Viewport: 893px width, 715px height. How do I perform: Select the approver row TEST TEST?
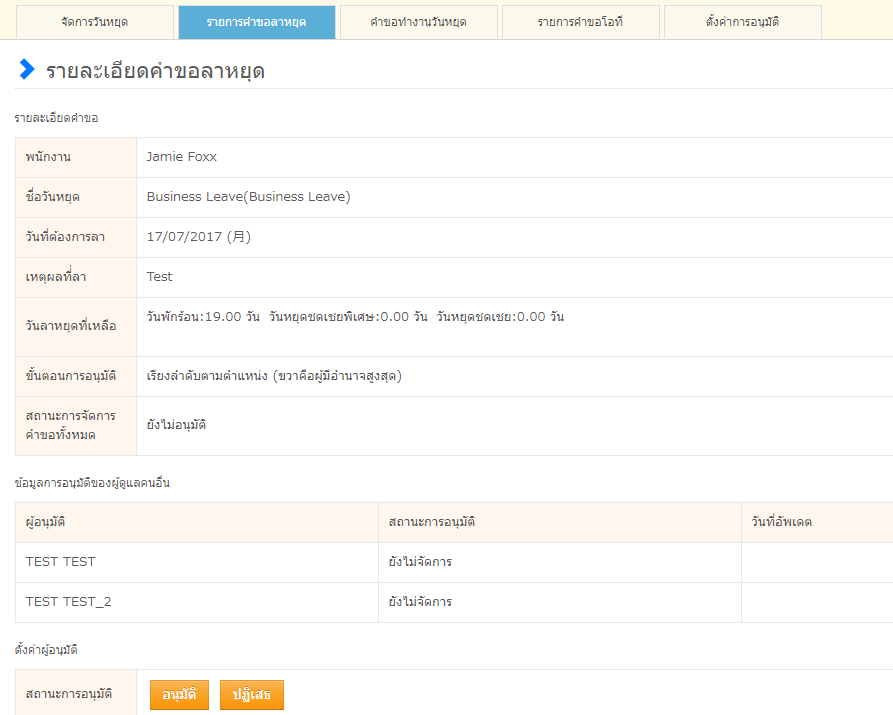click(x=61, y=562)
